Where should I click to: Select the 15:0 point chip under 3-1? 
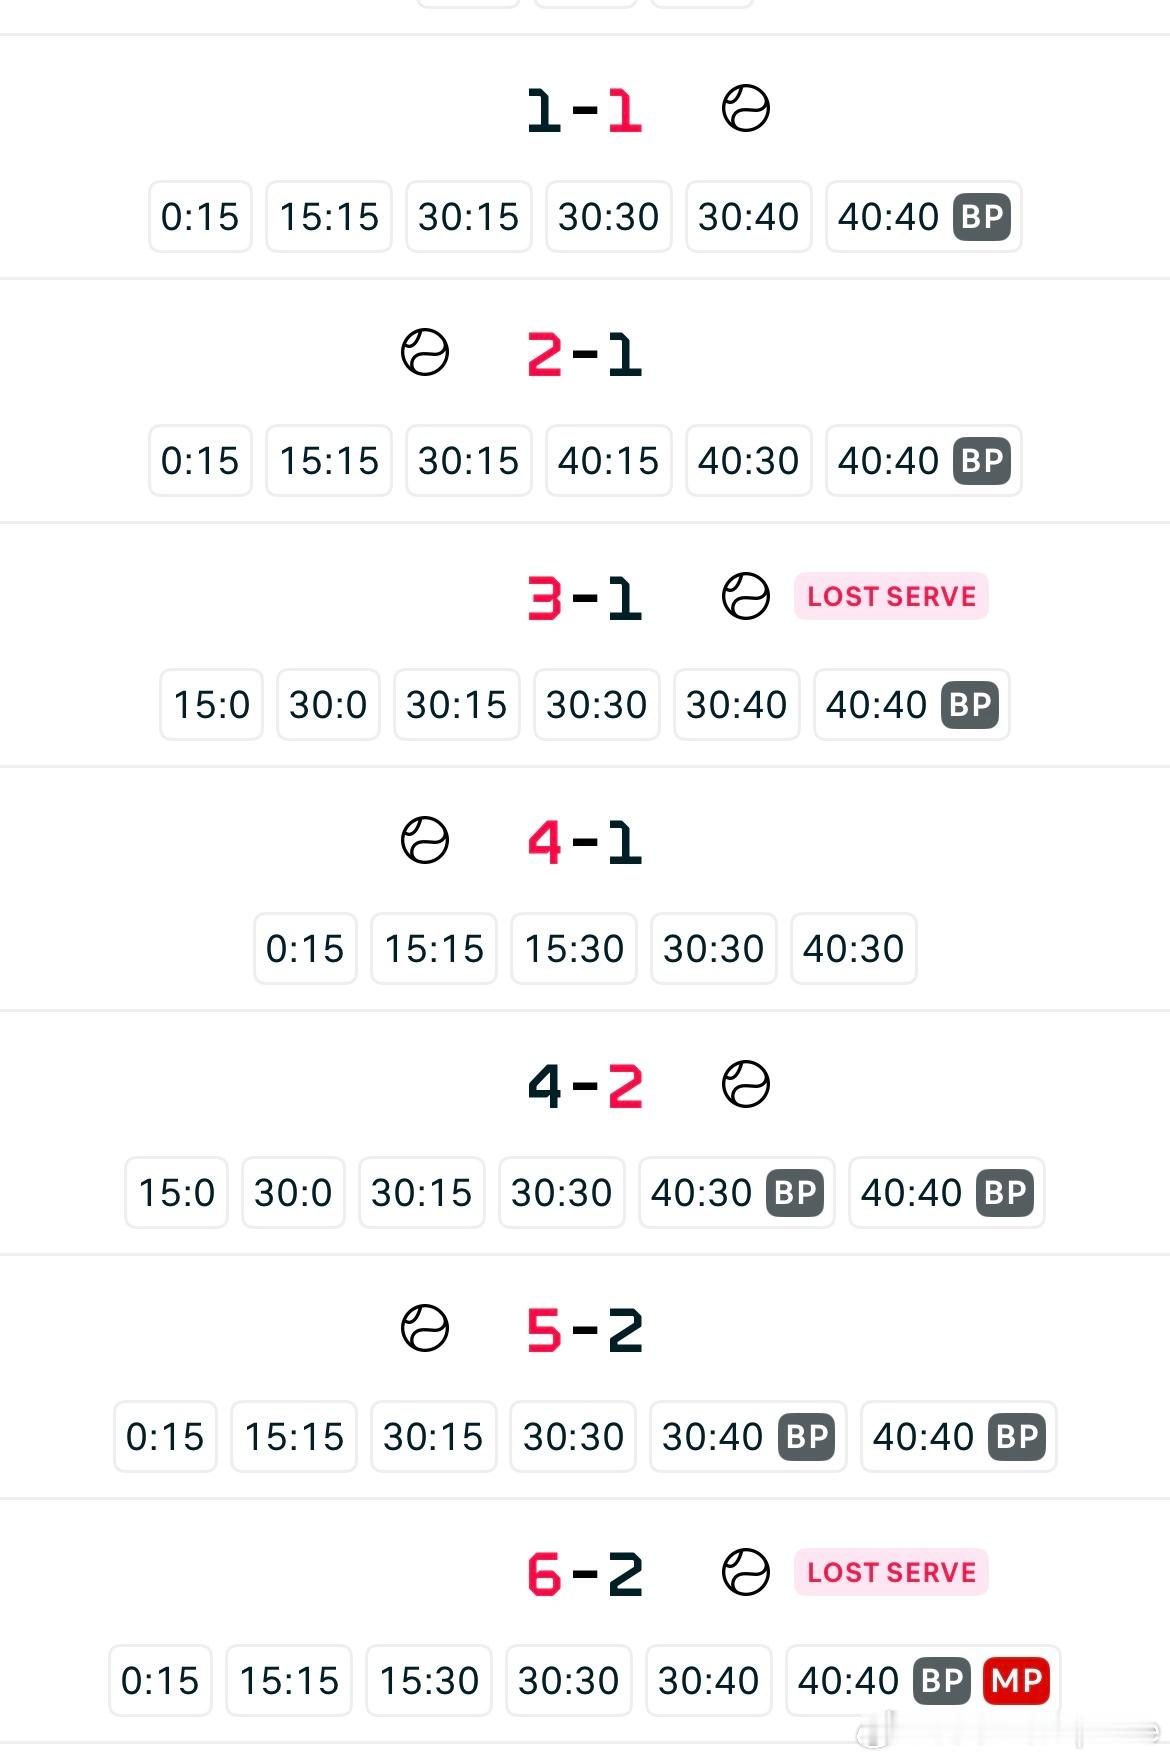click(x=211, y=704)
